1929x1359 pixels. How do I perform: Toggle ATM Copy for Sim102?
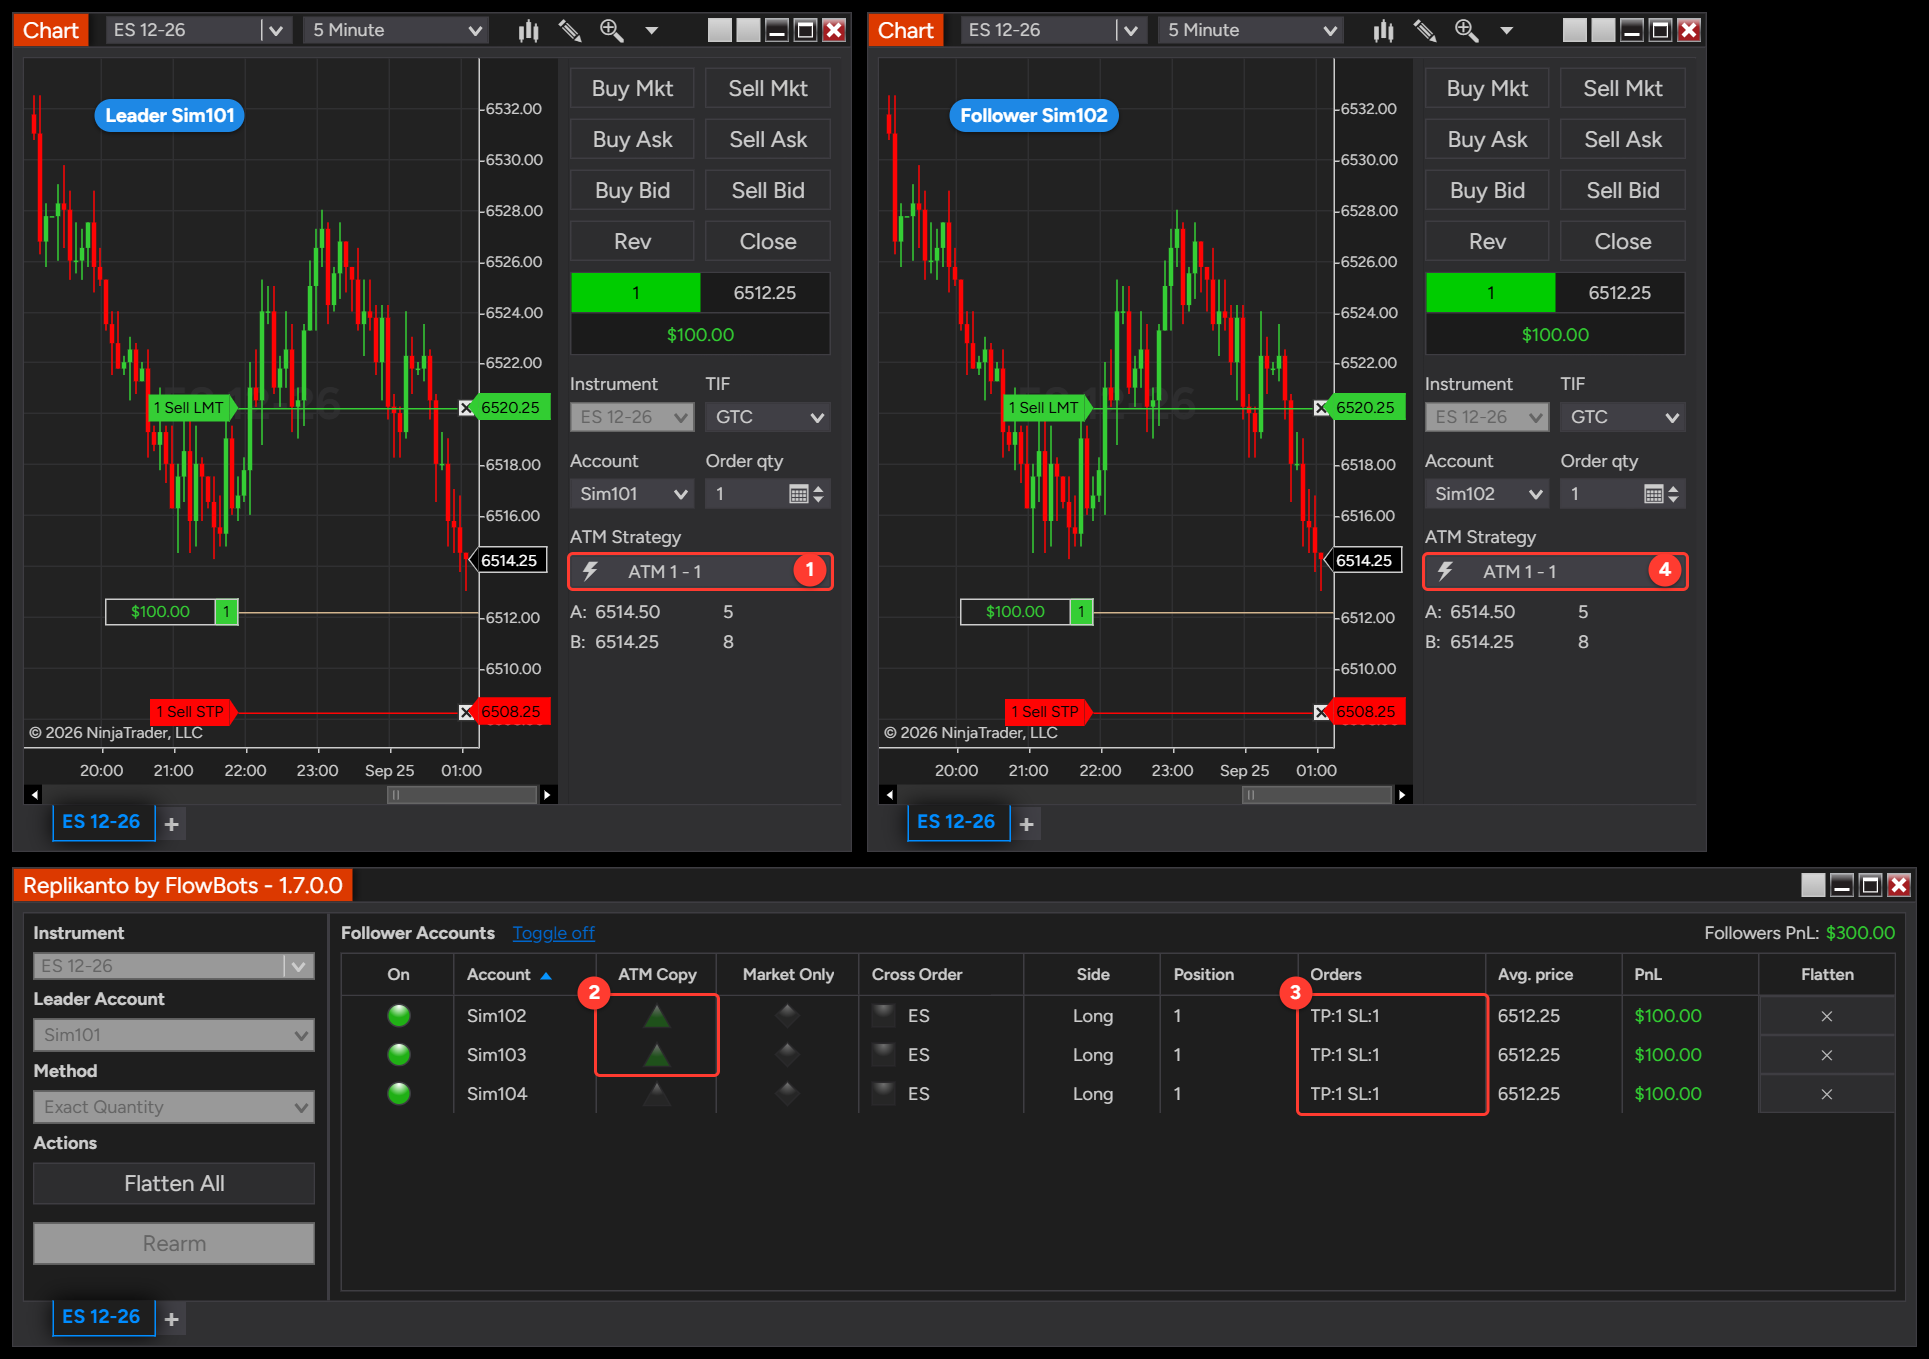pos(657,1016)
